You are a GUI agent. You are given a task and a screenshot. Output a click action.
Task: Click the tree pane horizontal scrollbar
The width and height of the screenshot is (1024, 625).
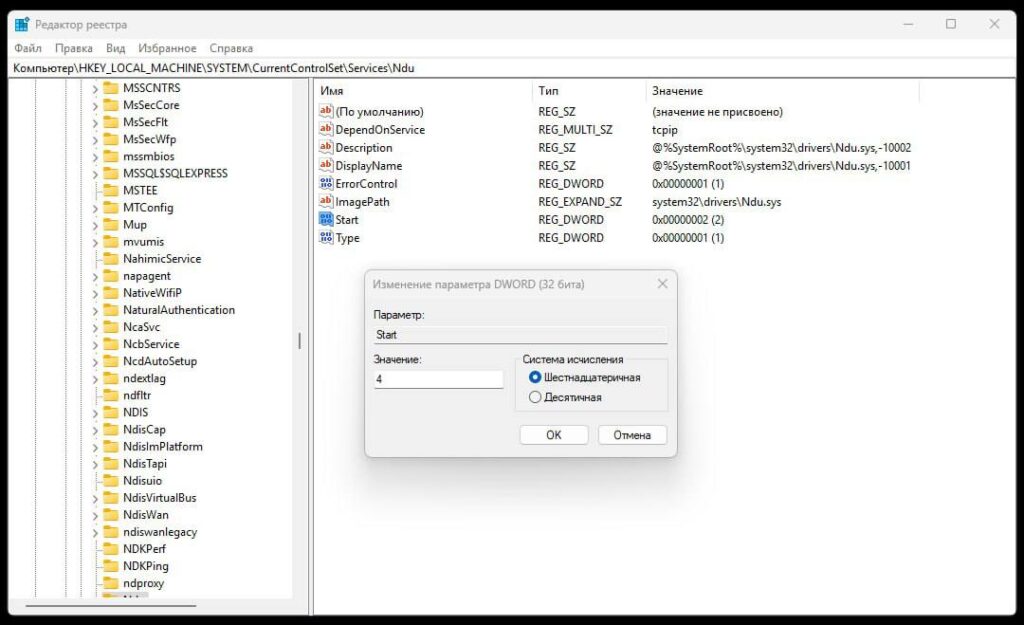tap(111, 605)
